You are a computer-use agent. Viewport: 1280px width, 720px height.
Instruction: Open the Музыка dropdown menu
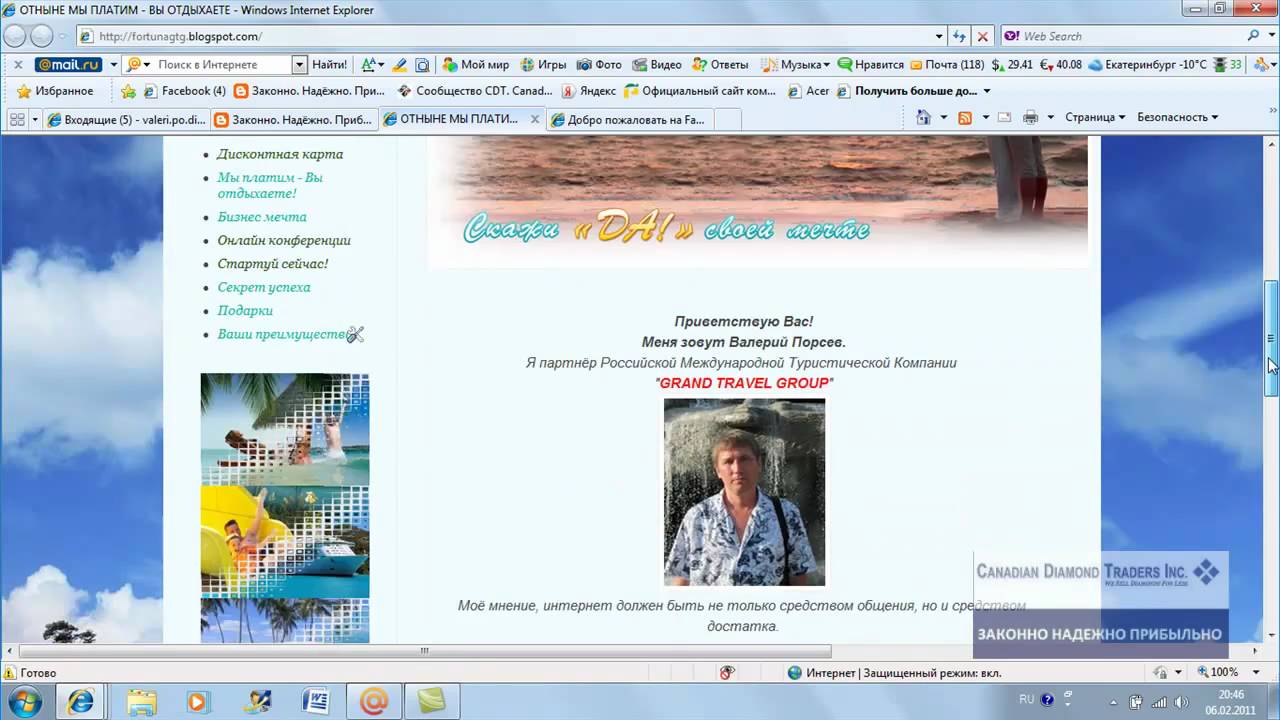795,64
